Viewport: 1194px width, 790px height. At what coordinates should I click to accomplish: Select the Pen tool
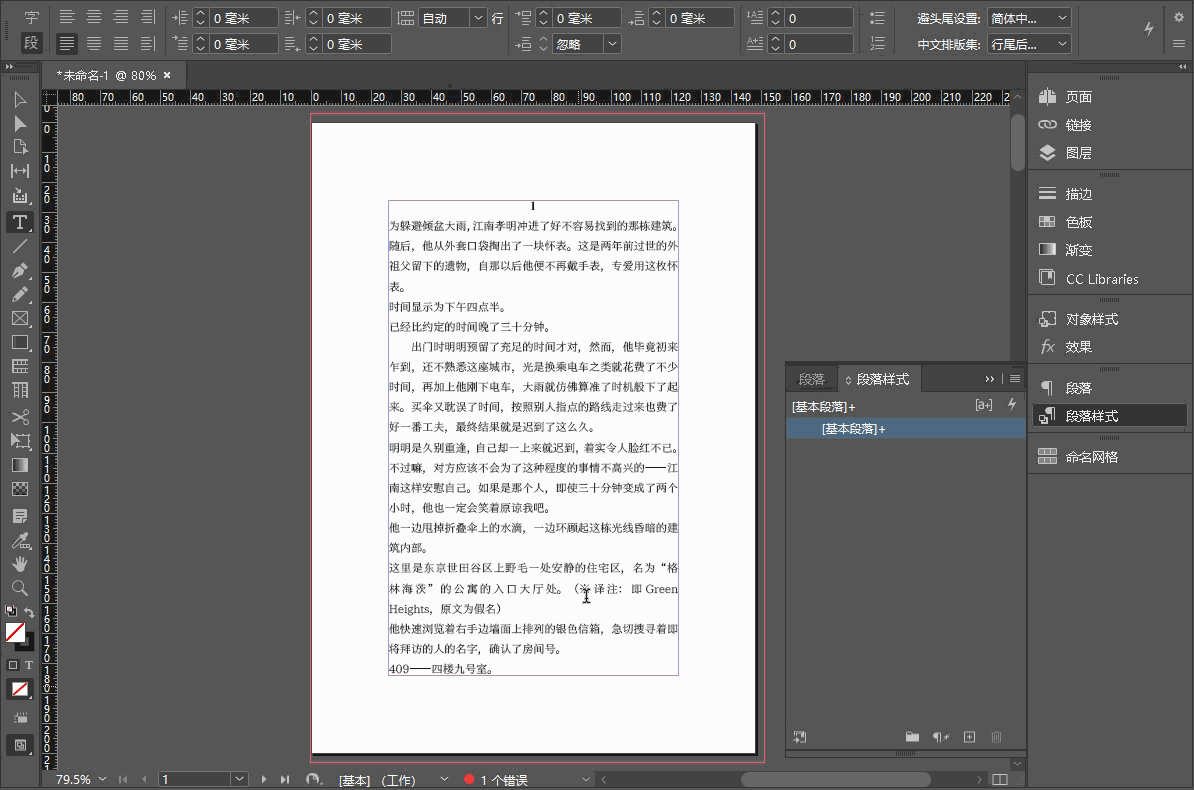pos(20,270)
